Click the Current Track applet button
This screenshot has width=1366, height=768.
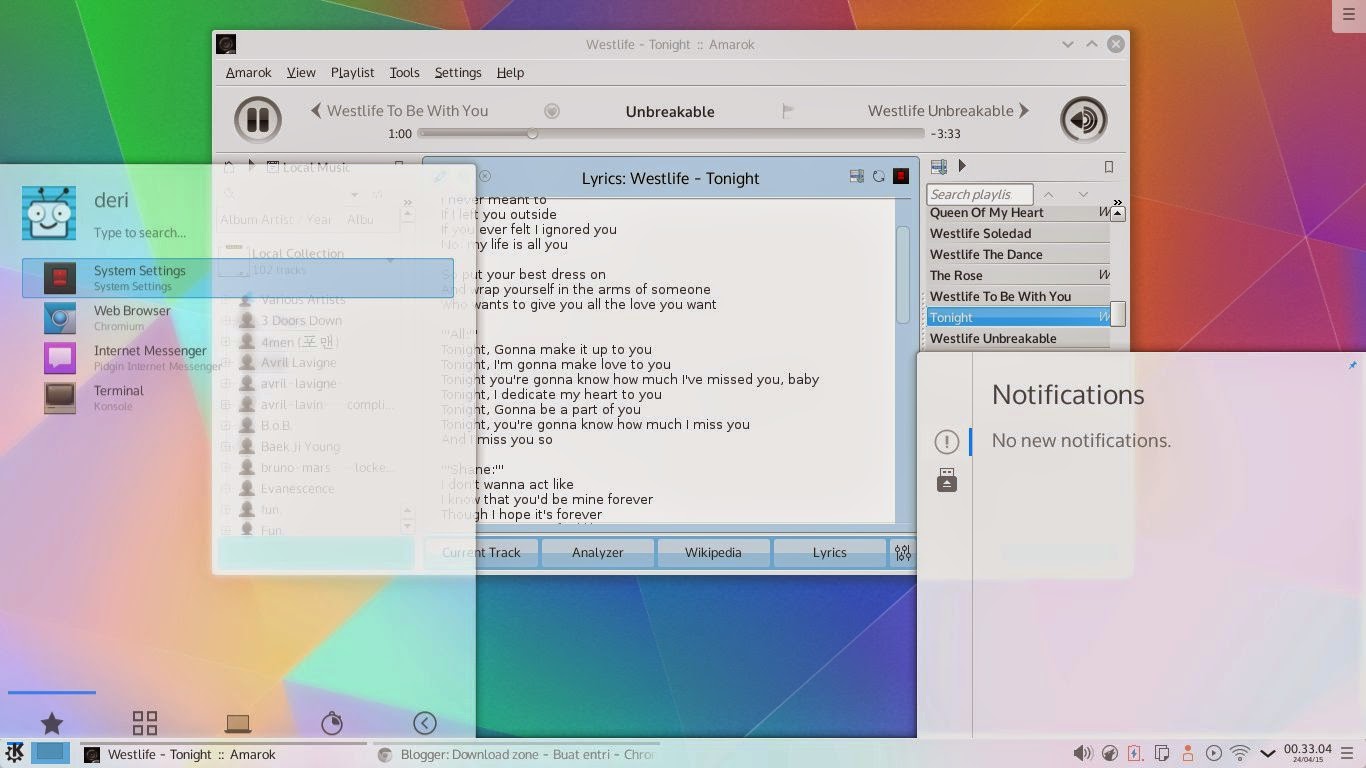[481, 552]
